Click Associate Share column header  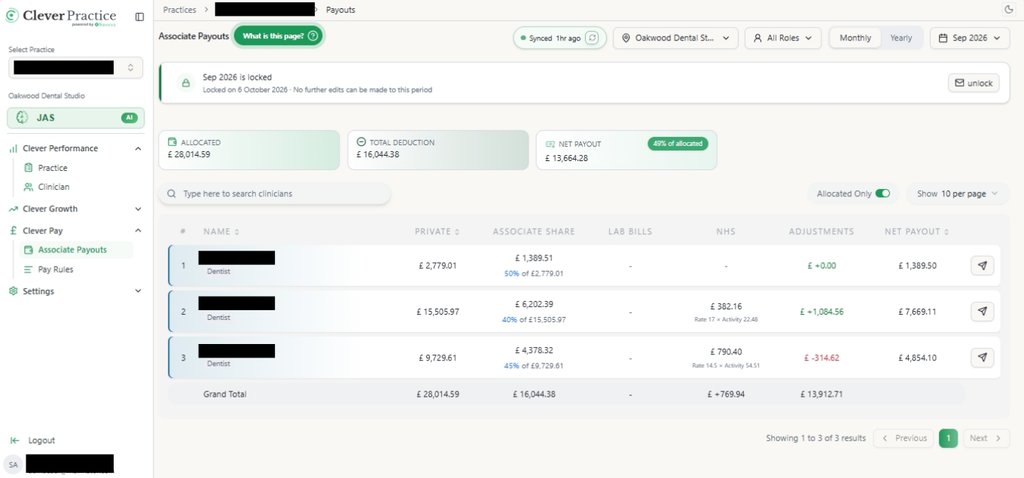(534, 231)
